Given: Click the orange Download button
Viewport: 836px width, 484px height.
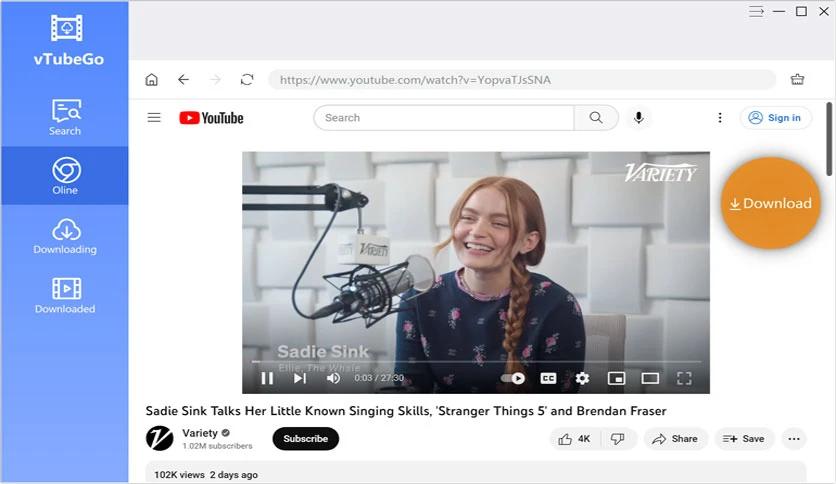Looking at the screenshot, I should coord(771,203).
